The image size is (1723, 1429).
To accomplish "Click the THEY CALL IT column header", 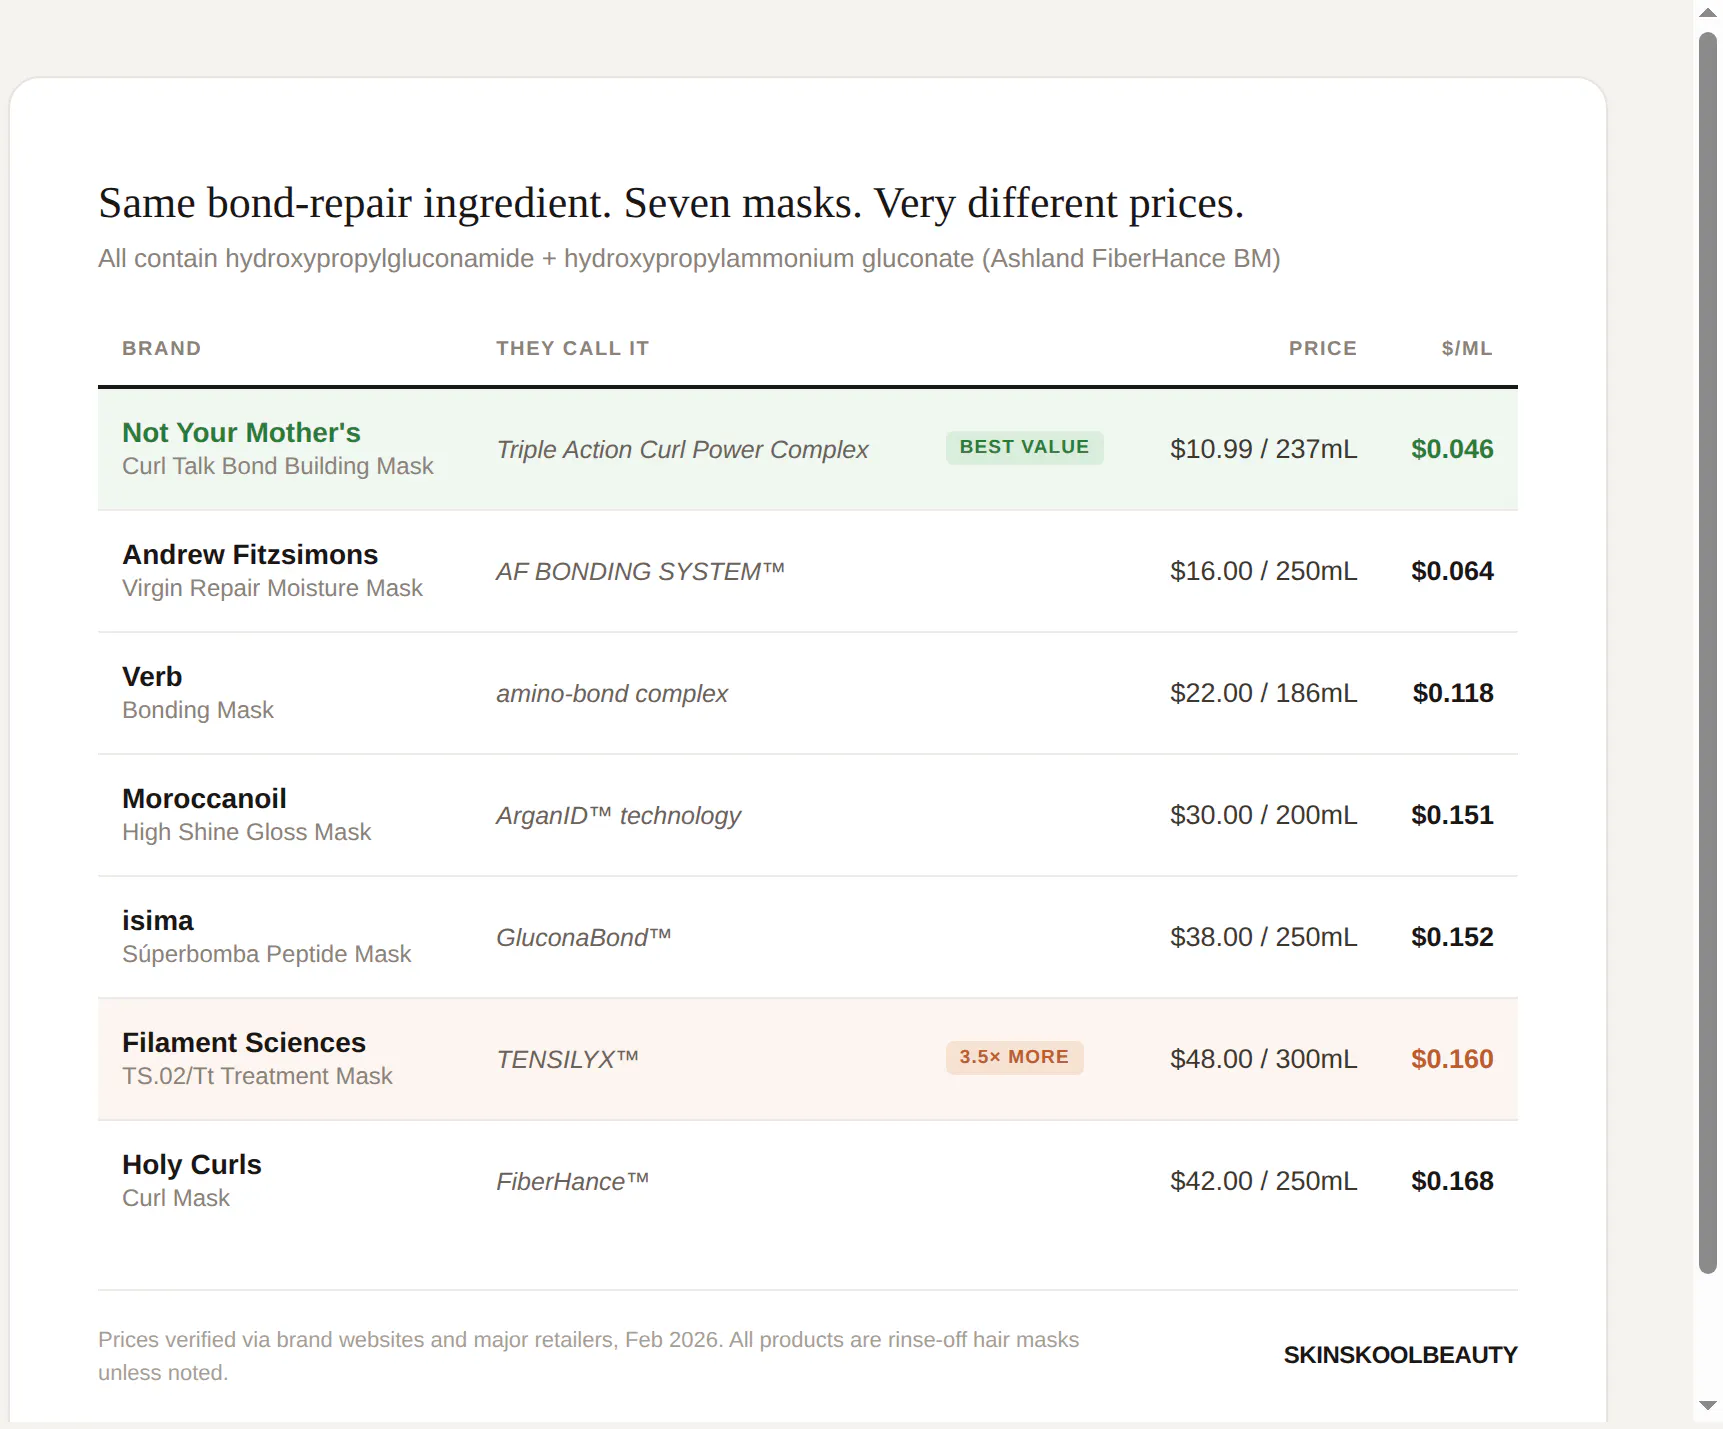I will pyautogui.click(x=573, y=348).
